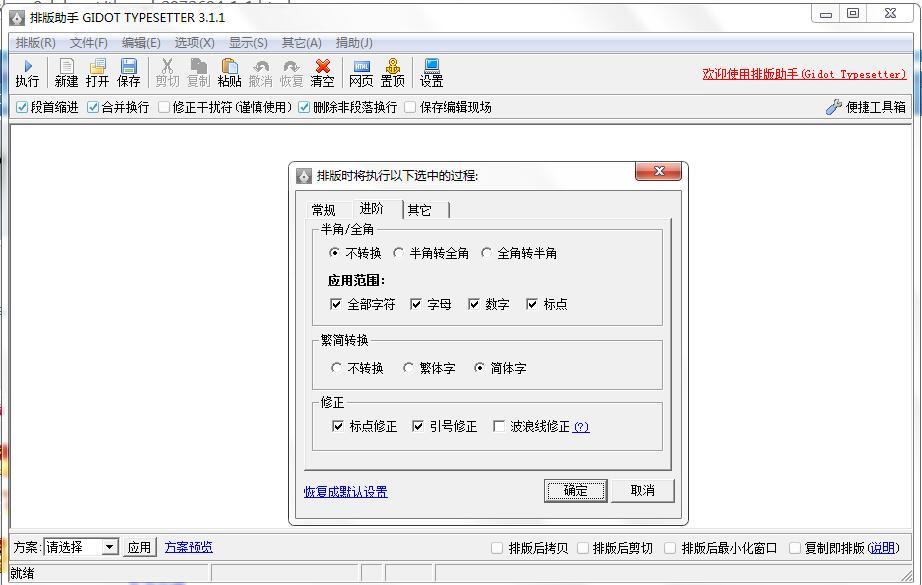Viewport: 922px width, 585px height.
Task: Undo with the 撤消 icon
Action: coord(260,73)
